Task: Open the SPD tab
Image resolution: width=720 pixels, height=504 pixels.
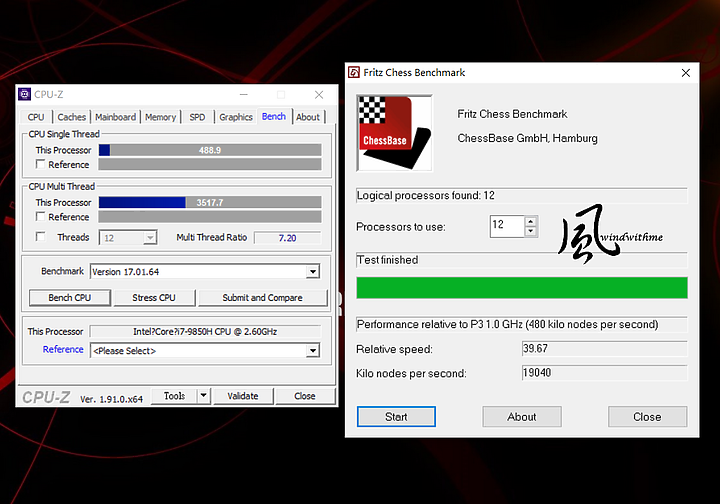Action: [x=197, y=117]
